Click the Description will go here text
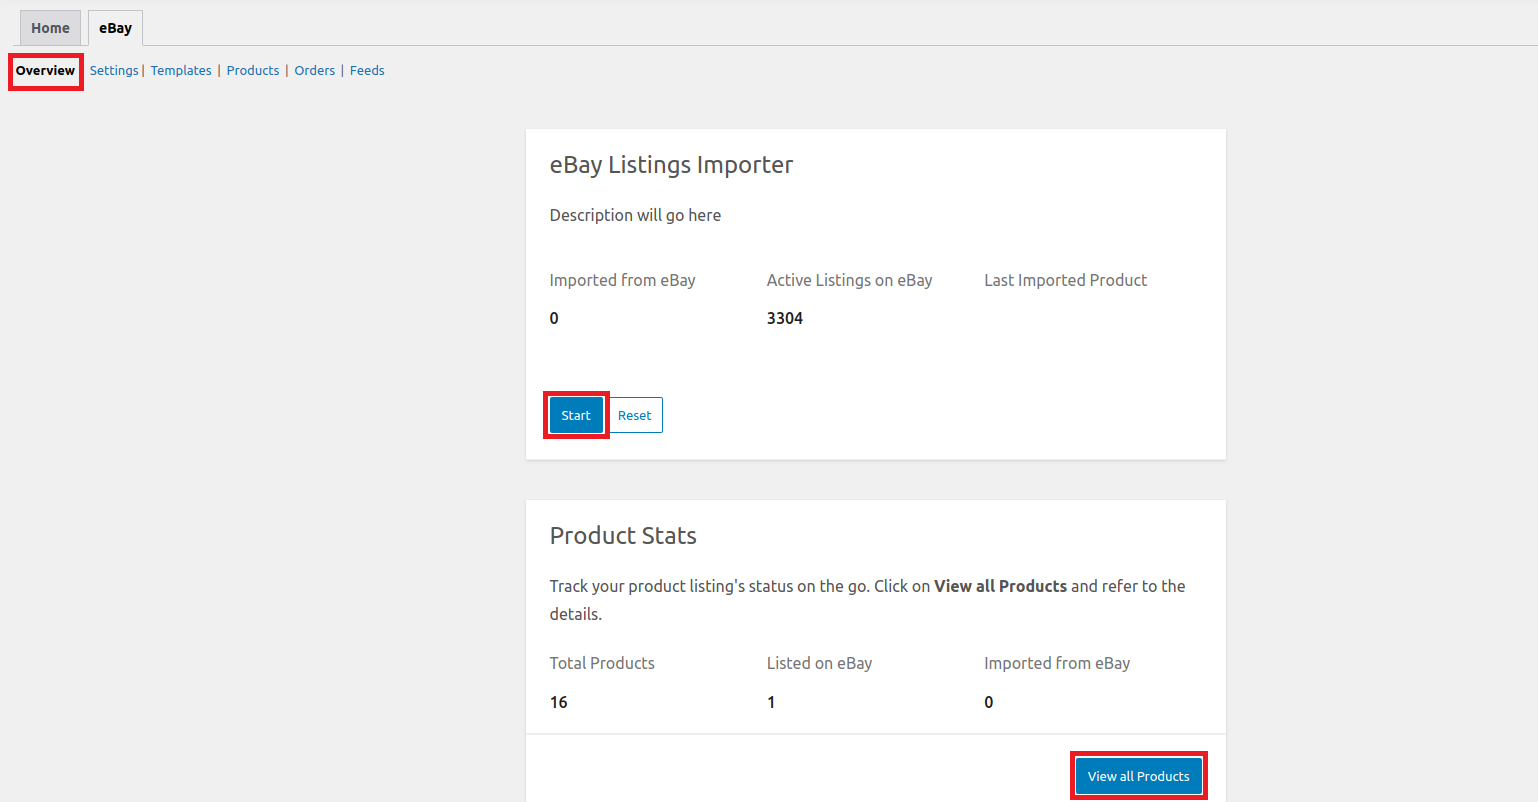 pyautogui.click(x=635, y=215)
